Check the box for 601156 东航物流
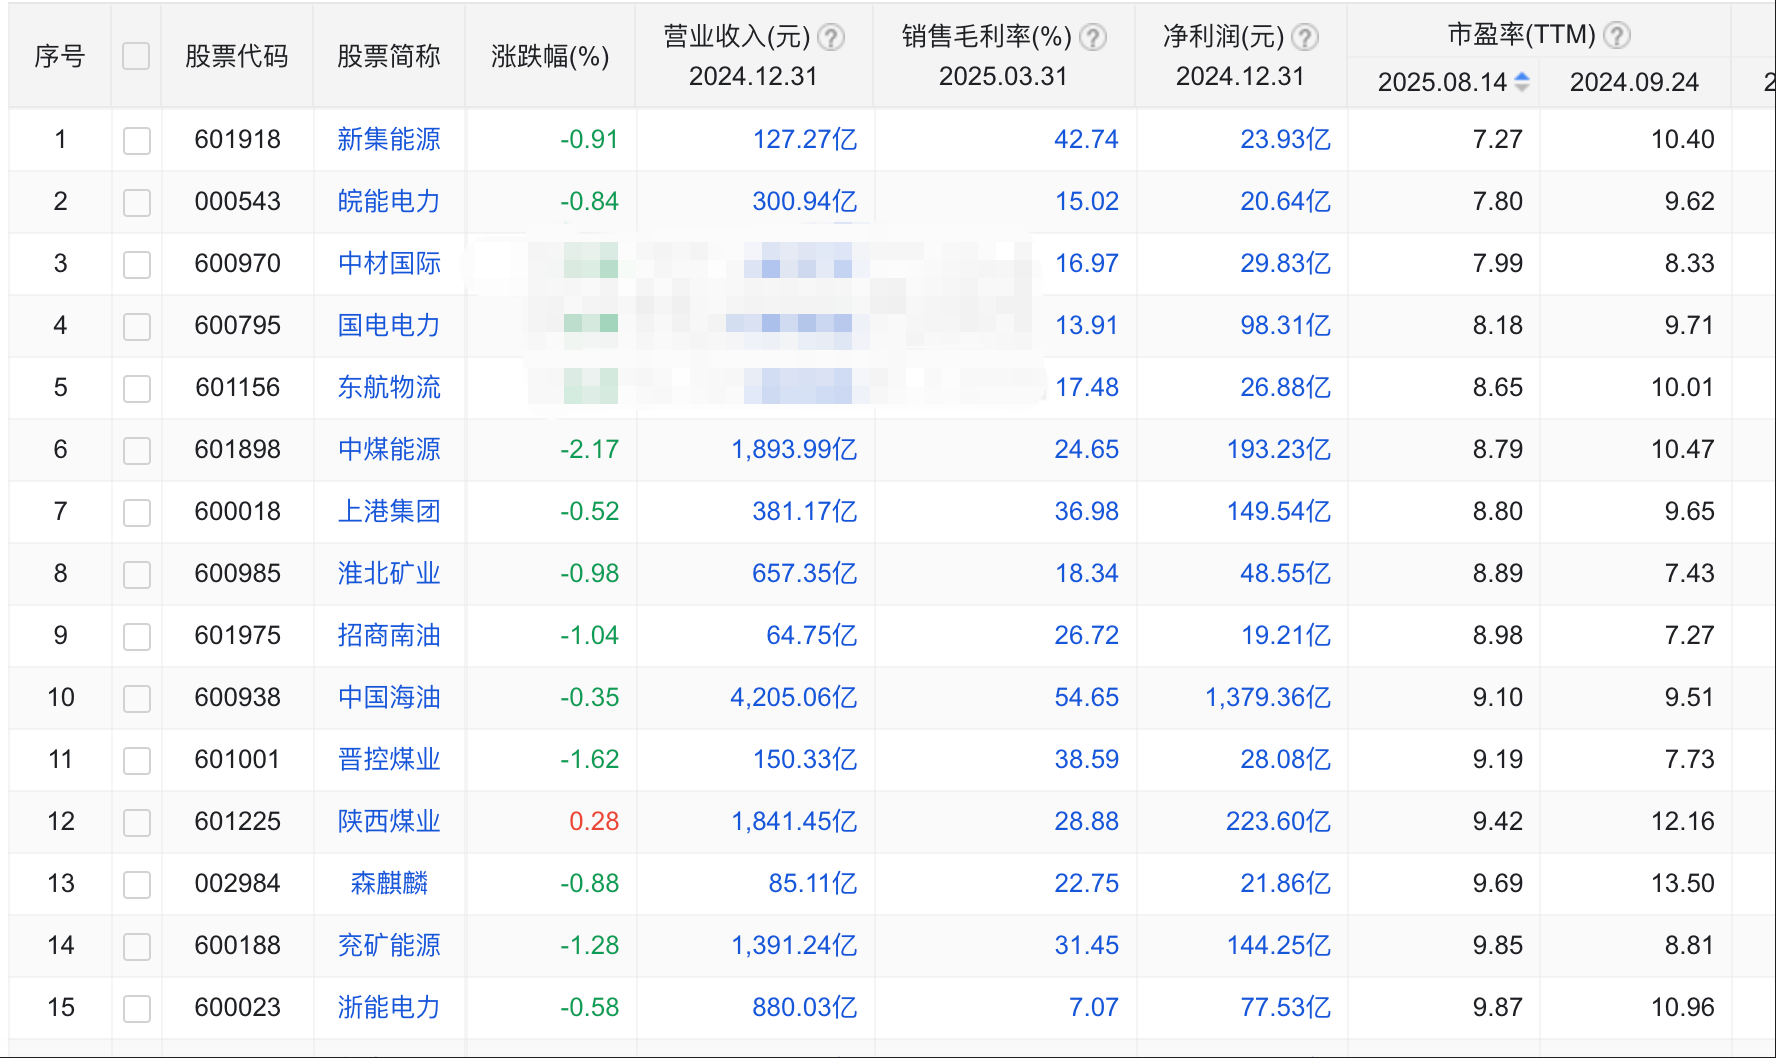The width and height of the screenshot is (1776, 1058). coord(137,388)
